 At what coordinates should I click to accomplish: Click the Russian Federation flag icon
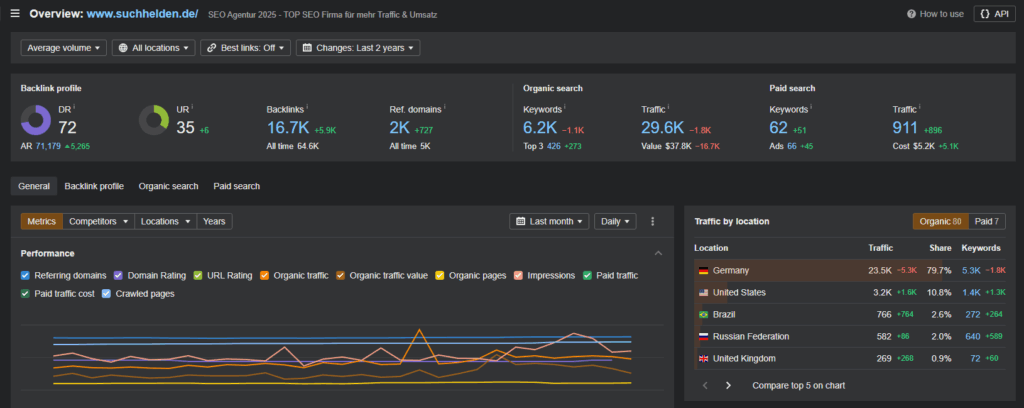click(x=703, y=337)
